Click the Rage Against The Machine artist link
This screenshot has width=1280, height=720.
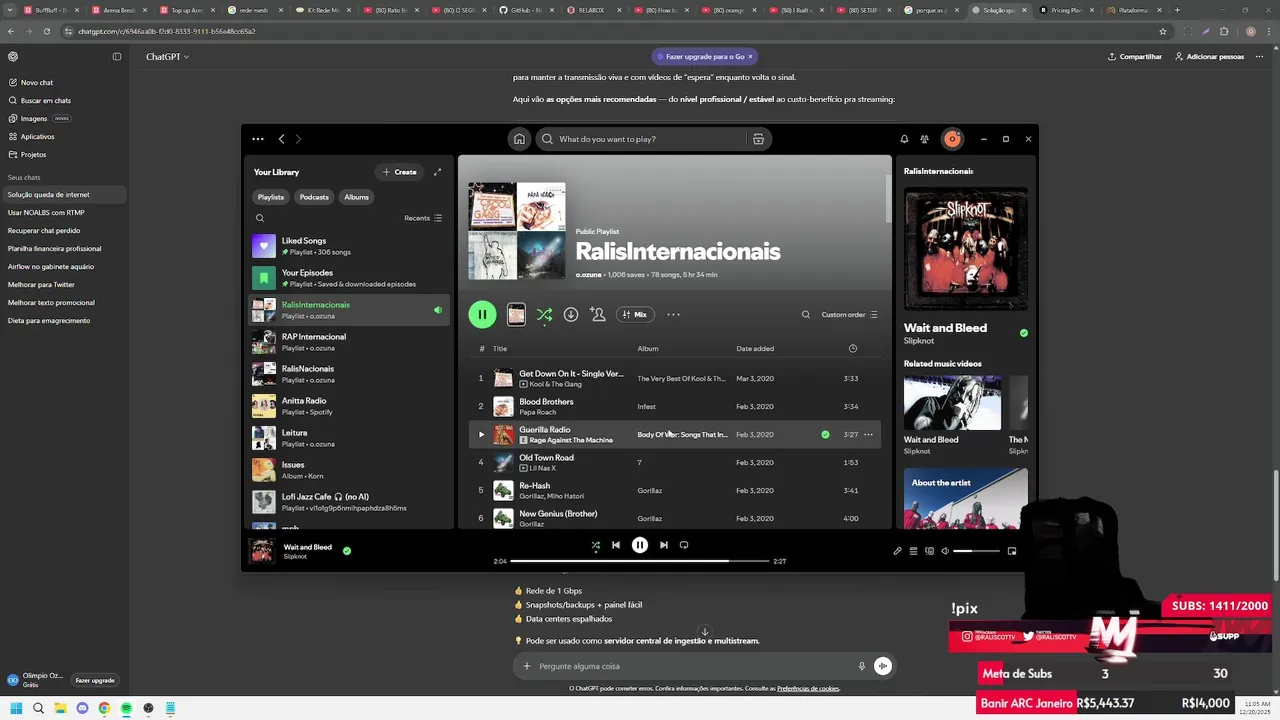coord(571,440)
